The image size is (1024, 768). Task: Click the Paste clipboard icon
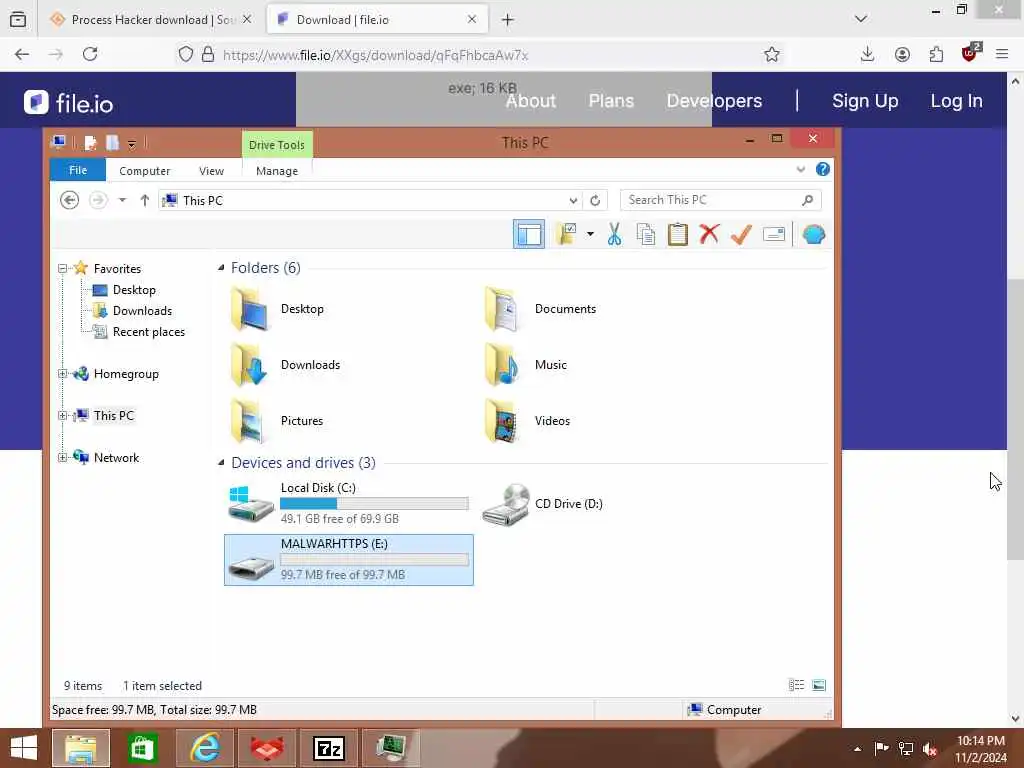click(677, 234)
